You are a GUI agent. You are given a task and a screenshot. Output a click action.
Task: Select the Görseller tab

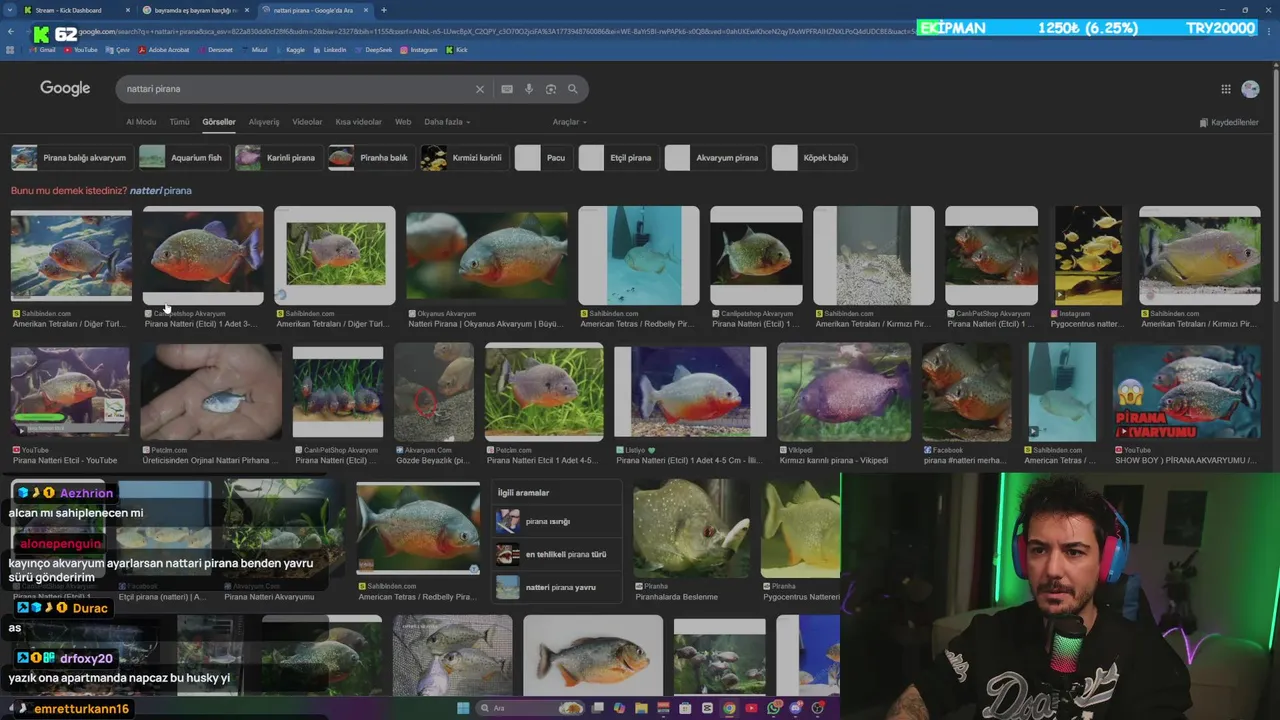(x=219, y=122)
